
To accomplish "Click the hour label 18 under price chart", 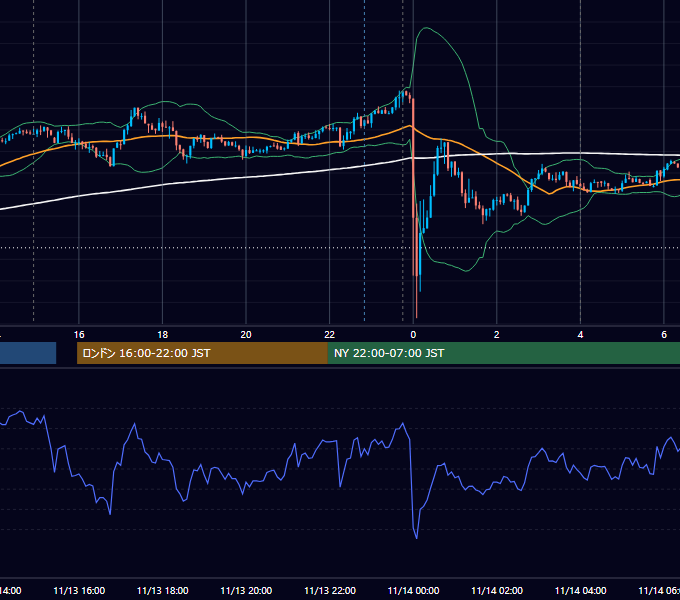I will pos(163,335).
